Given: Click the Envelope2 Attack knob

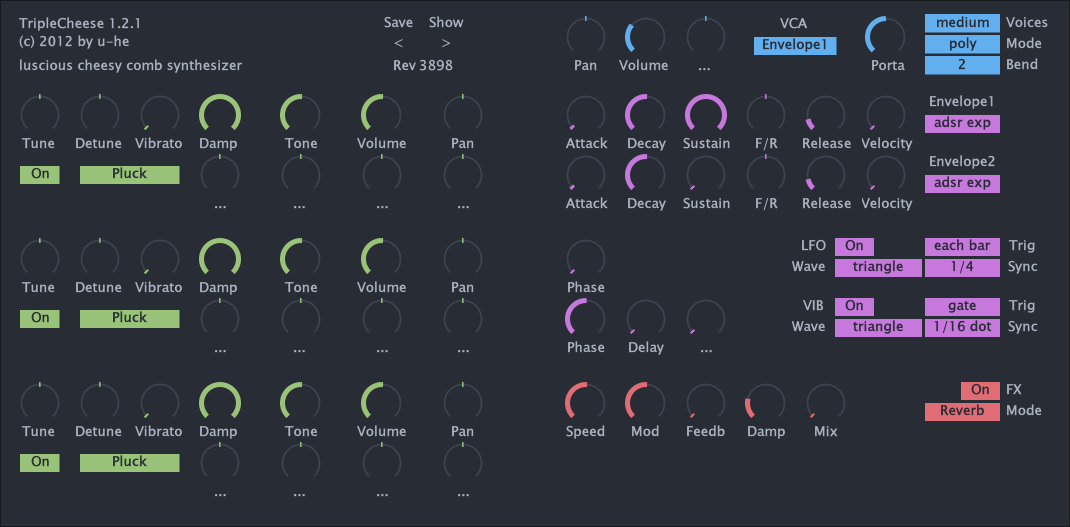Looking at the screenshot, I should 585,173.
